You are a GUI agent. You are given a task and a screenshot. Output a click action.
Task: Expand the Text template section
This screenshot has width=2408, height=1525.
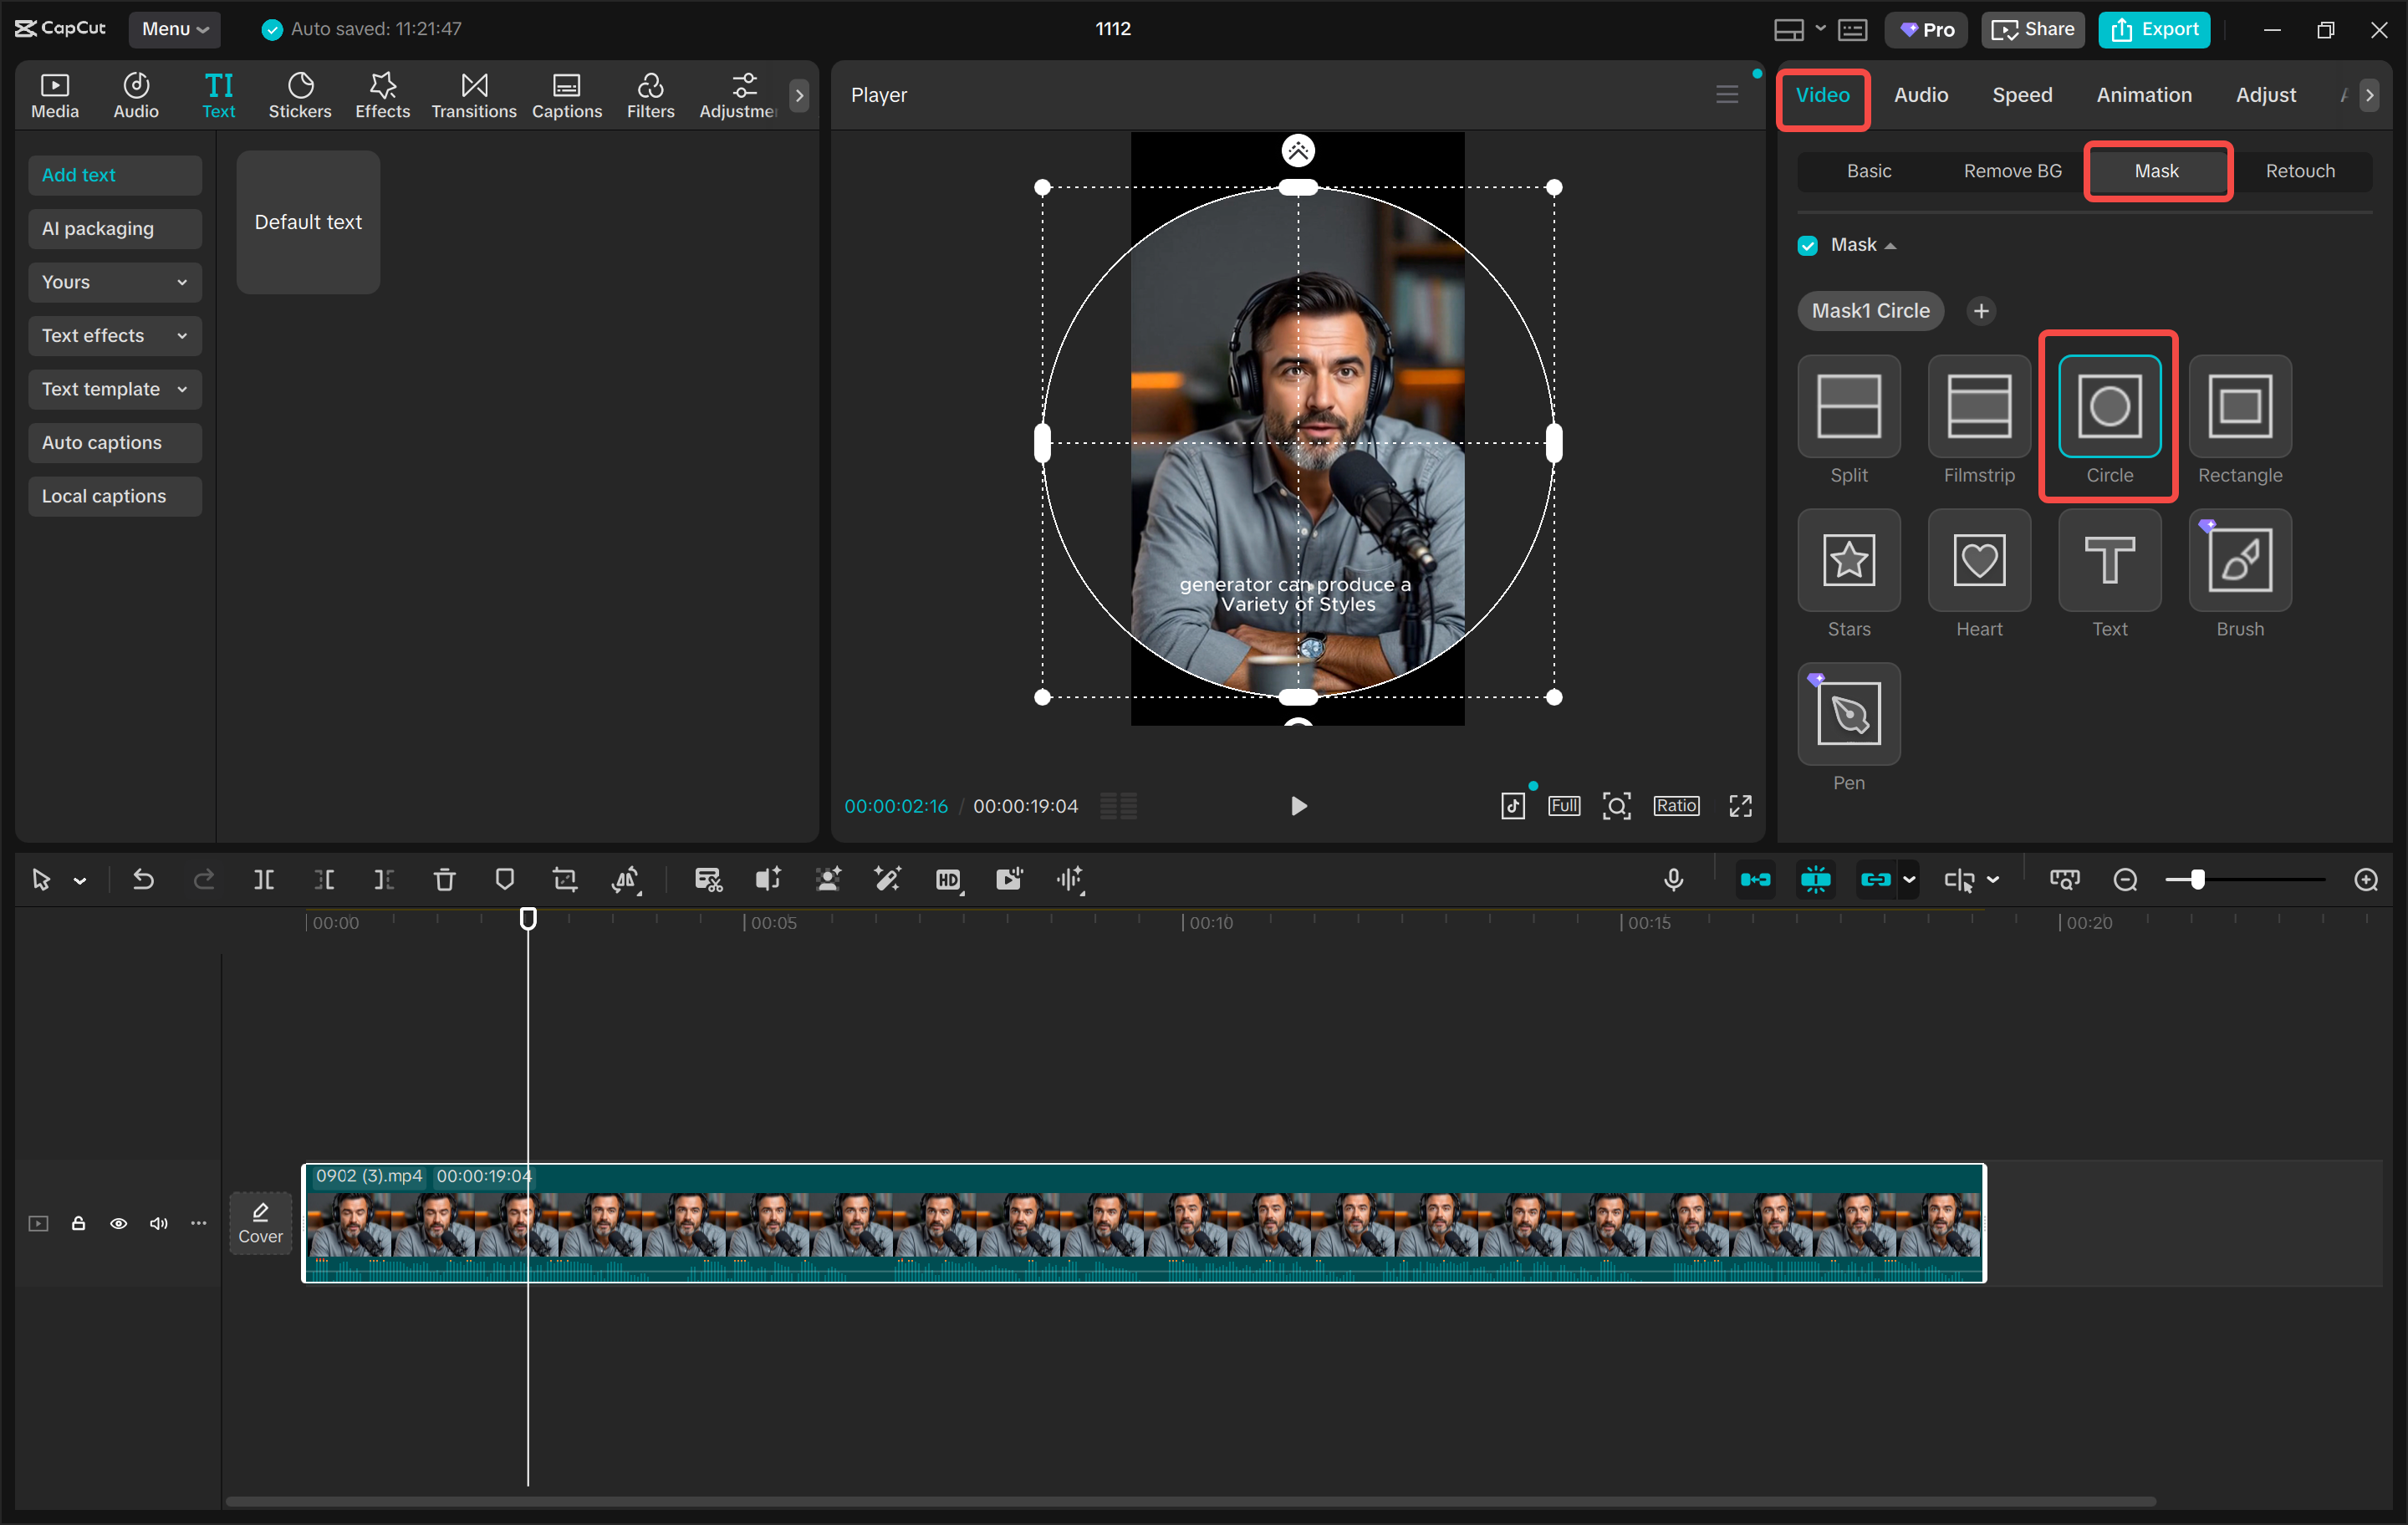pos(114,389)
